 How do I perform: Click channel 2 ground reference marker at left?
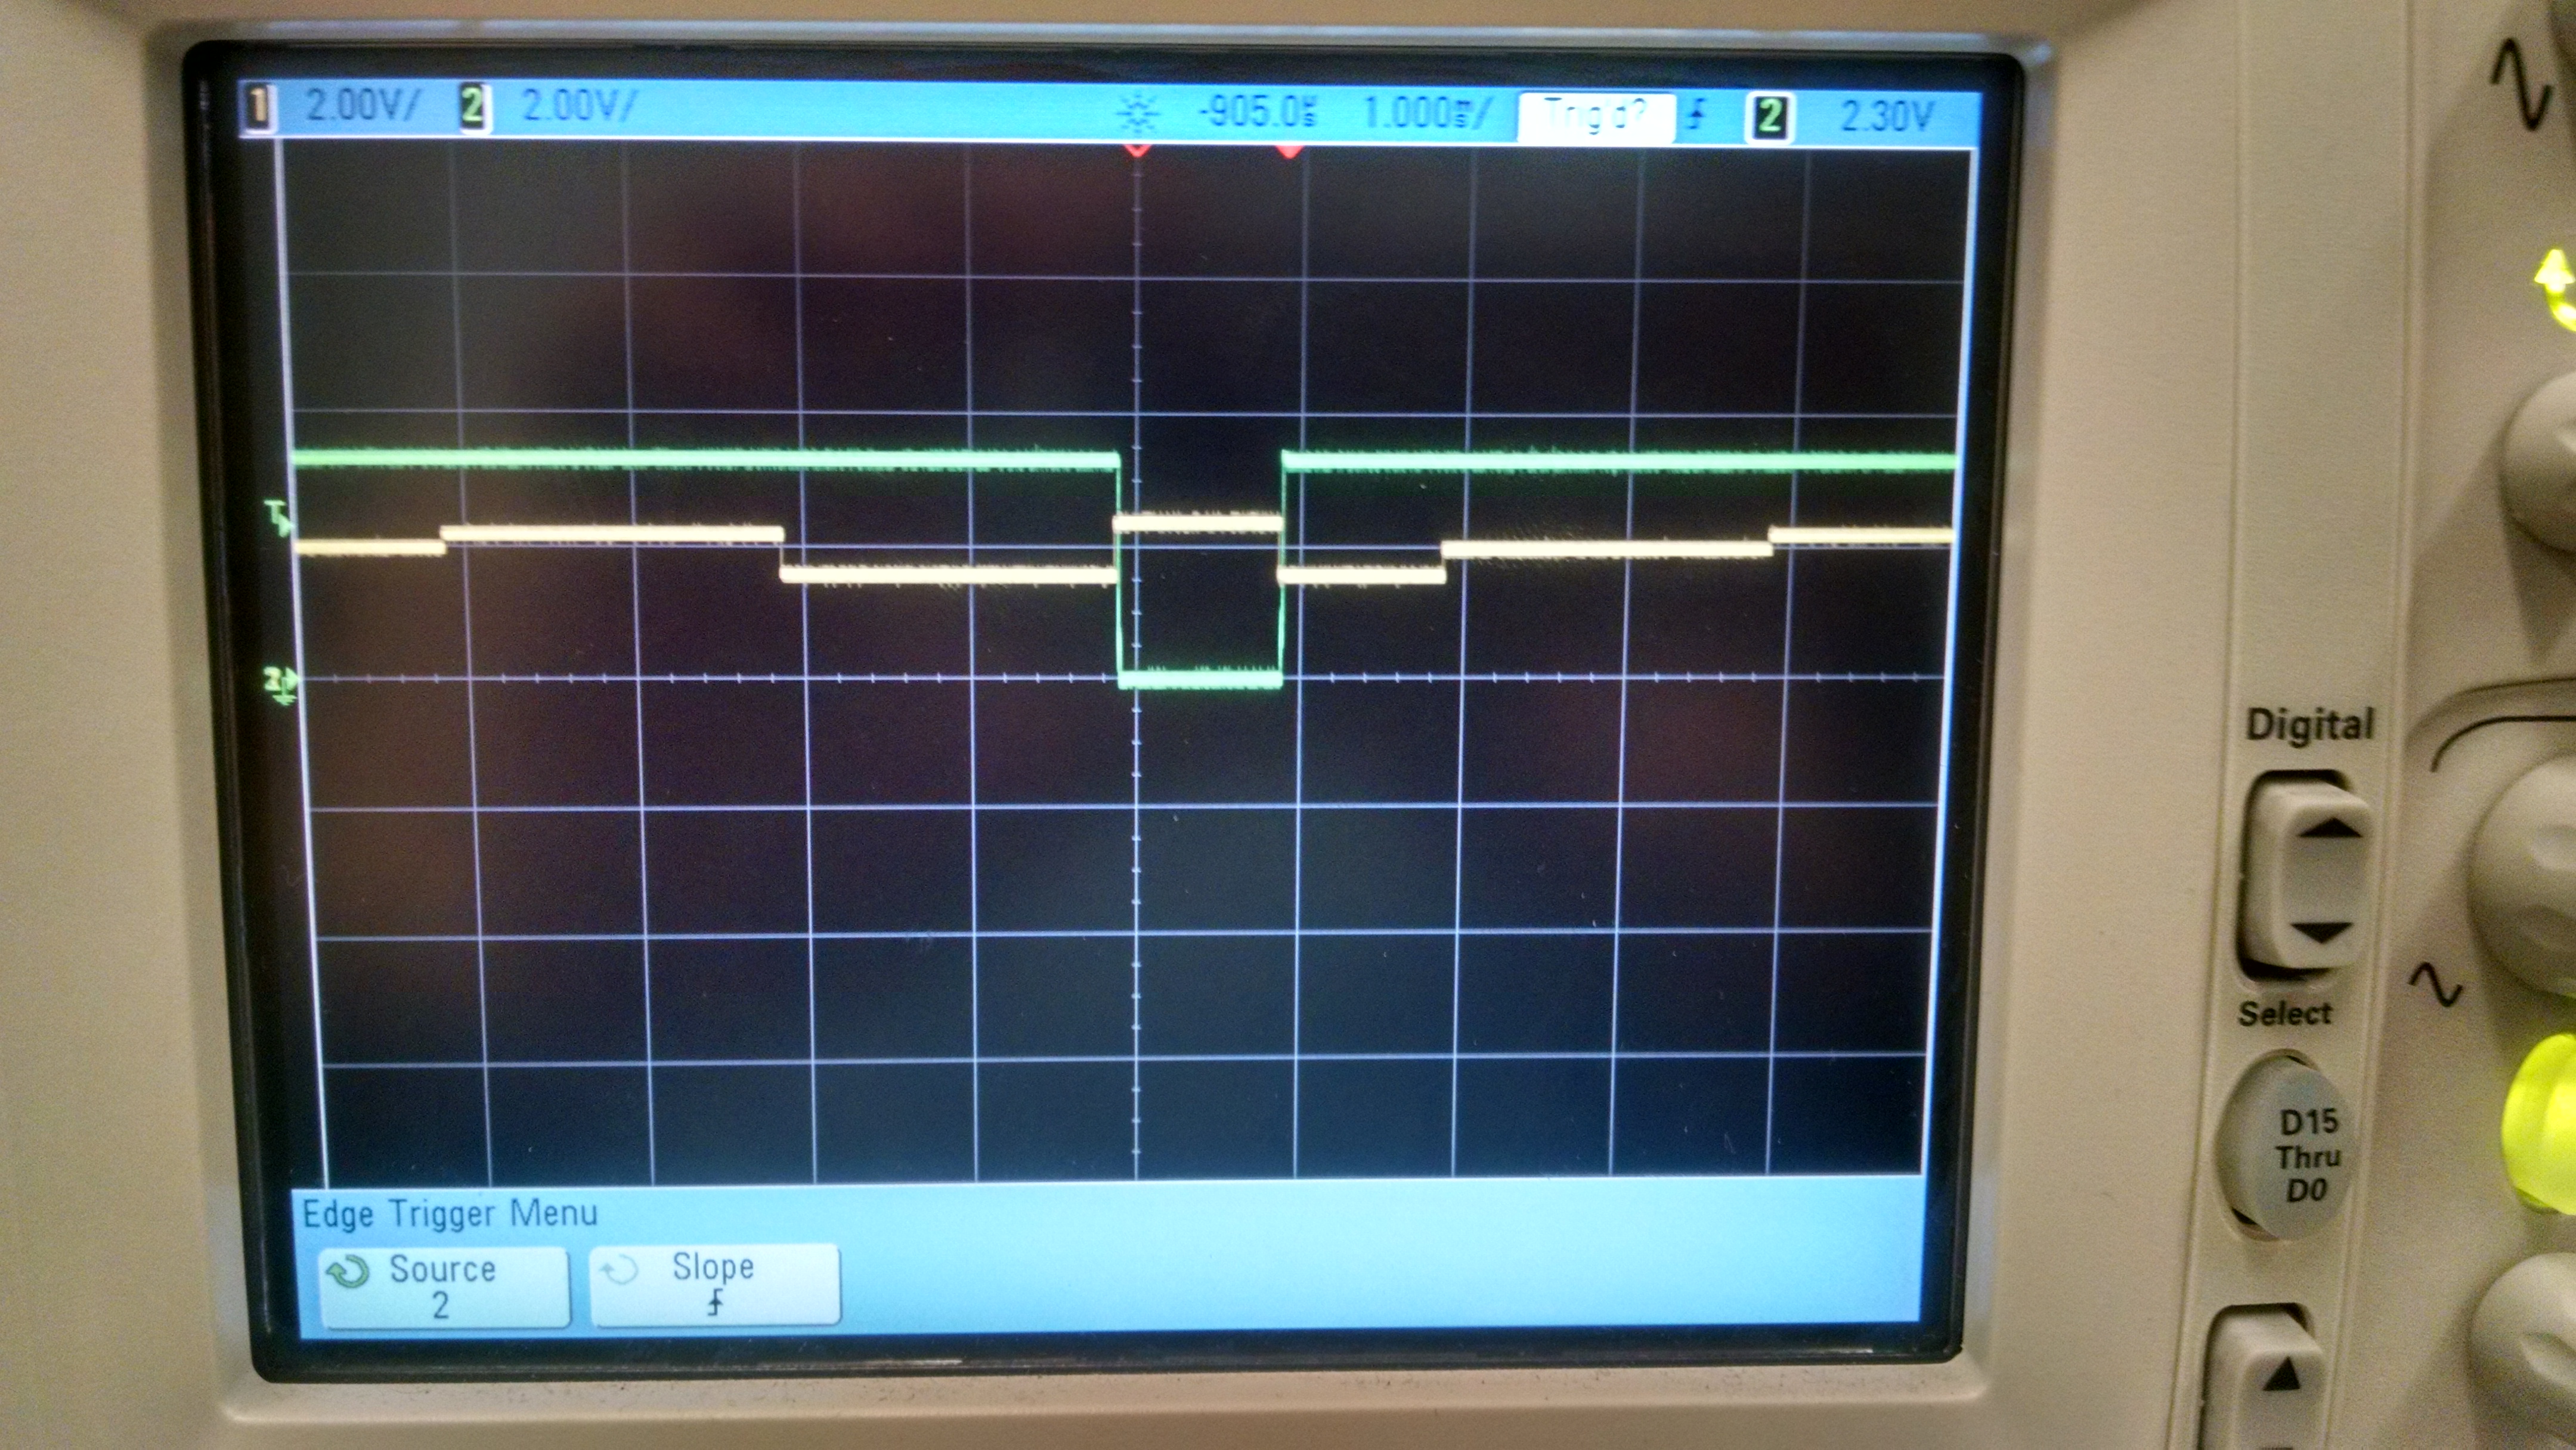[x=280, y=683]
